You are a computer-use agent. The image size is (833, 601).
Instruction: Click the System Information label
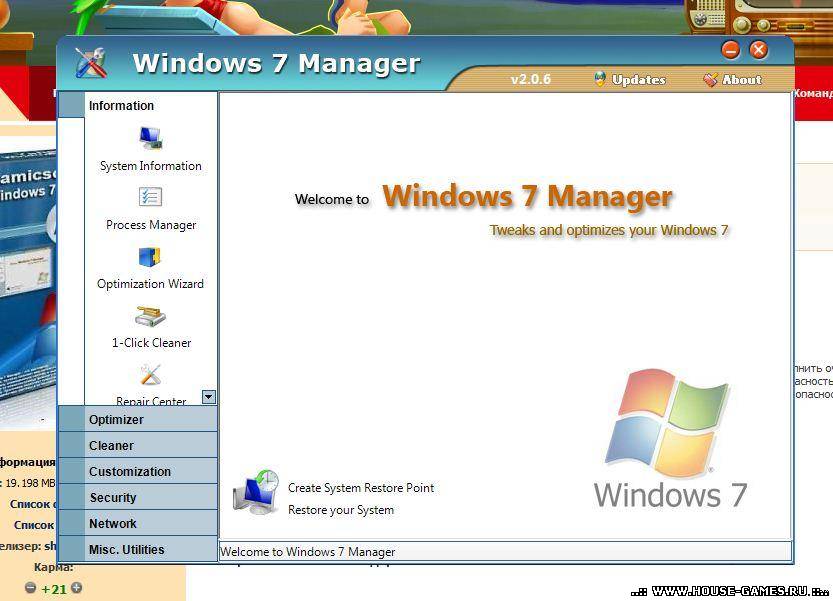pos(151,166)
